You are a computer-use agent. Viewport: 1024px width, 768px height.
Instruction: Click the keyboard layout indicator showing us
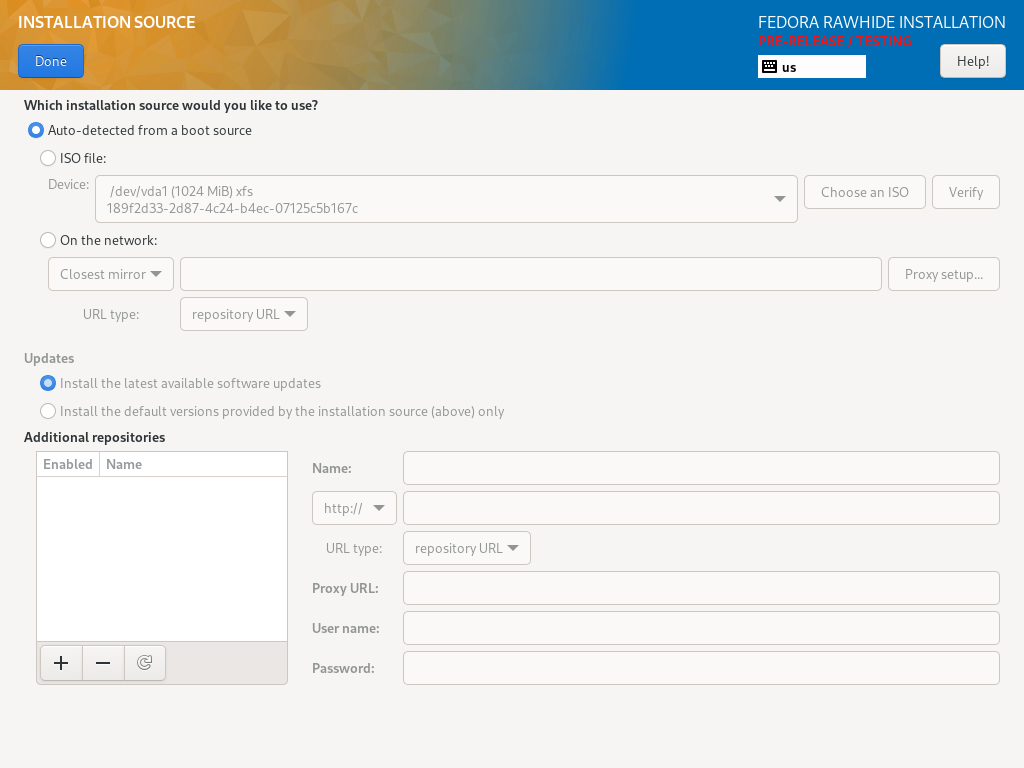(811, 66)
